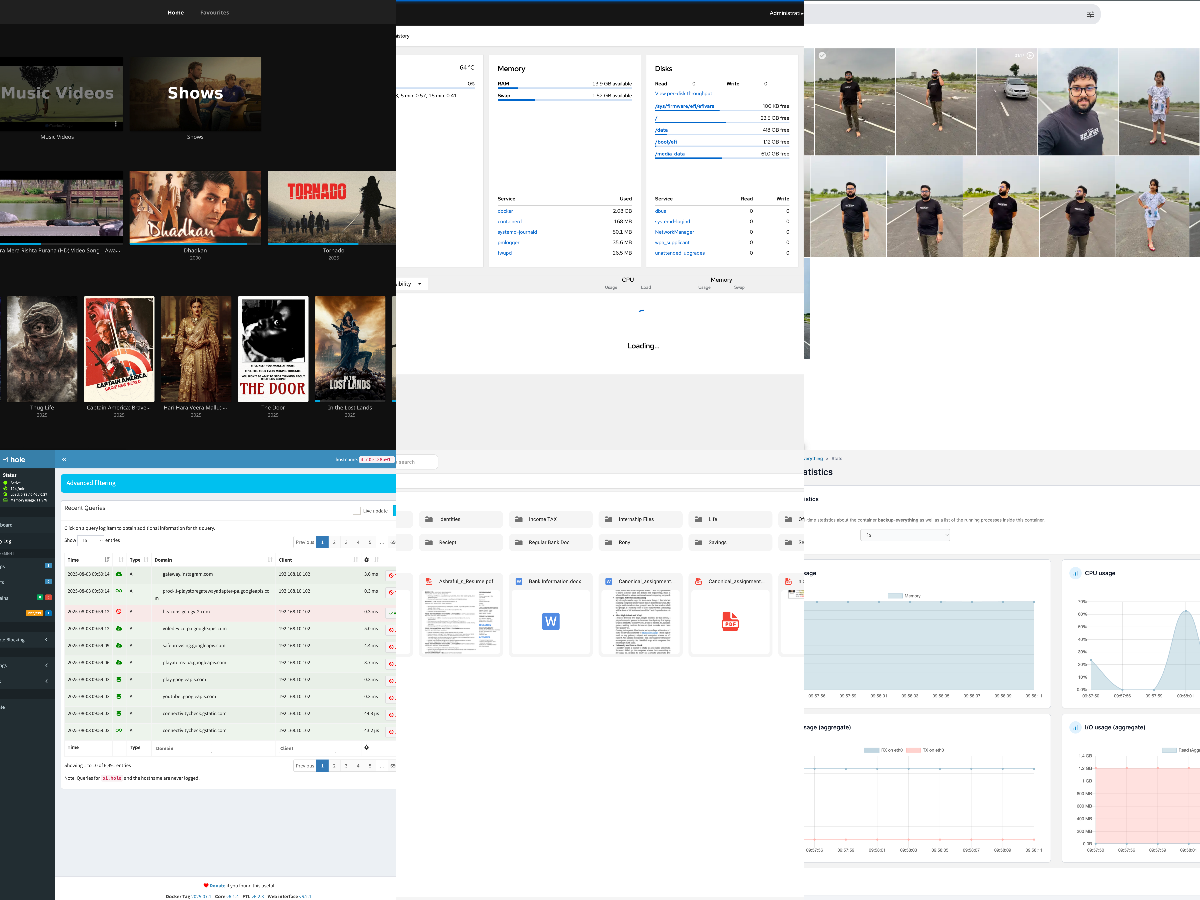
Task: Click the folder icon of the Savings folder
Action: (698, 542)
